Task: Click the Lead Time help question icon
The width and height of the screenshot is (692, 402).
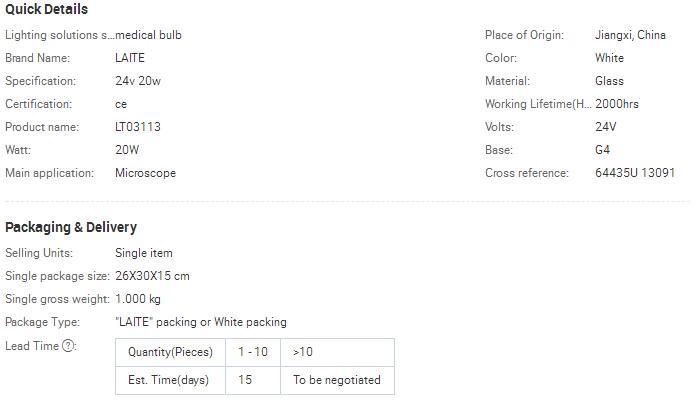Action: (69, 346)
